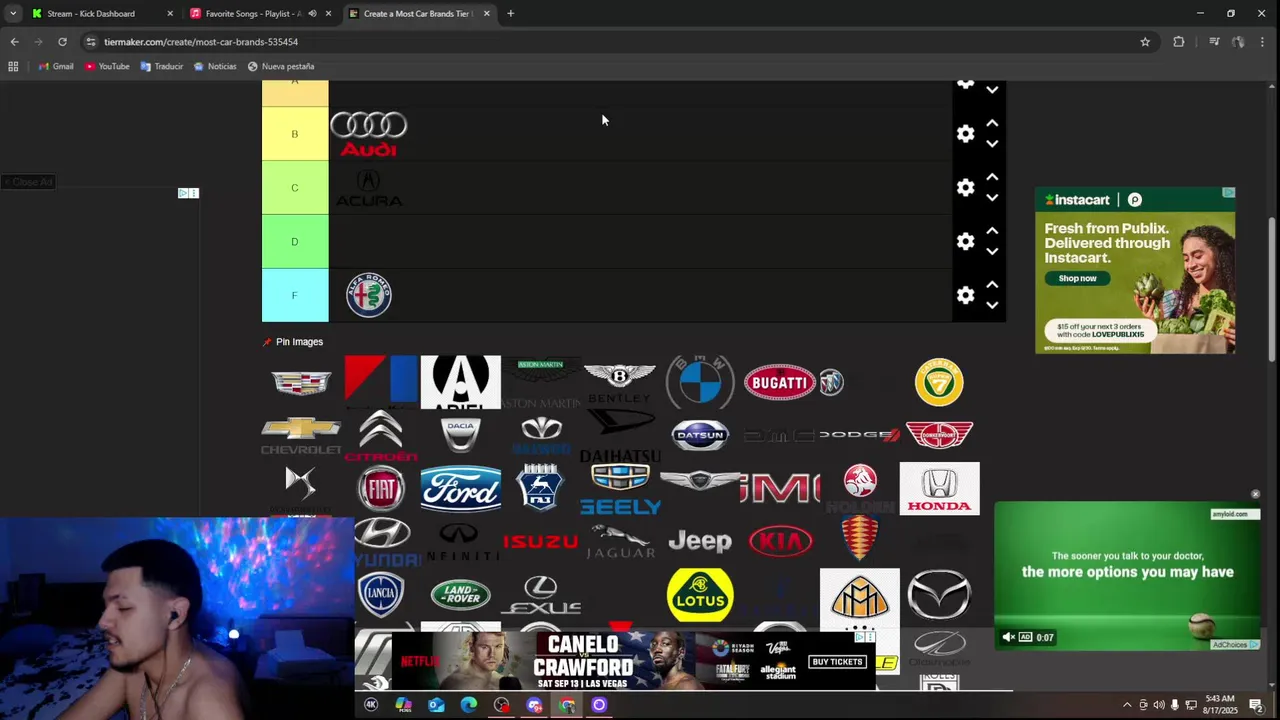1280x720 pixels.
Task: Open settings gear for tier B
Action: click(x=965, y=133)
